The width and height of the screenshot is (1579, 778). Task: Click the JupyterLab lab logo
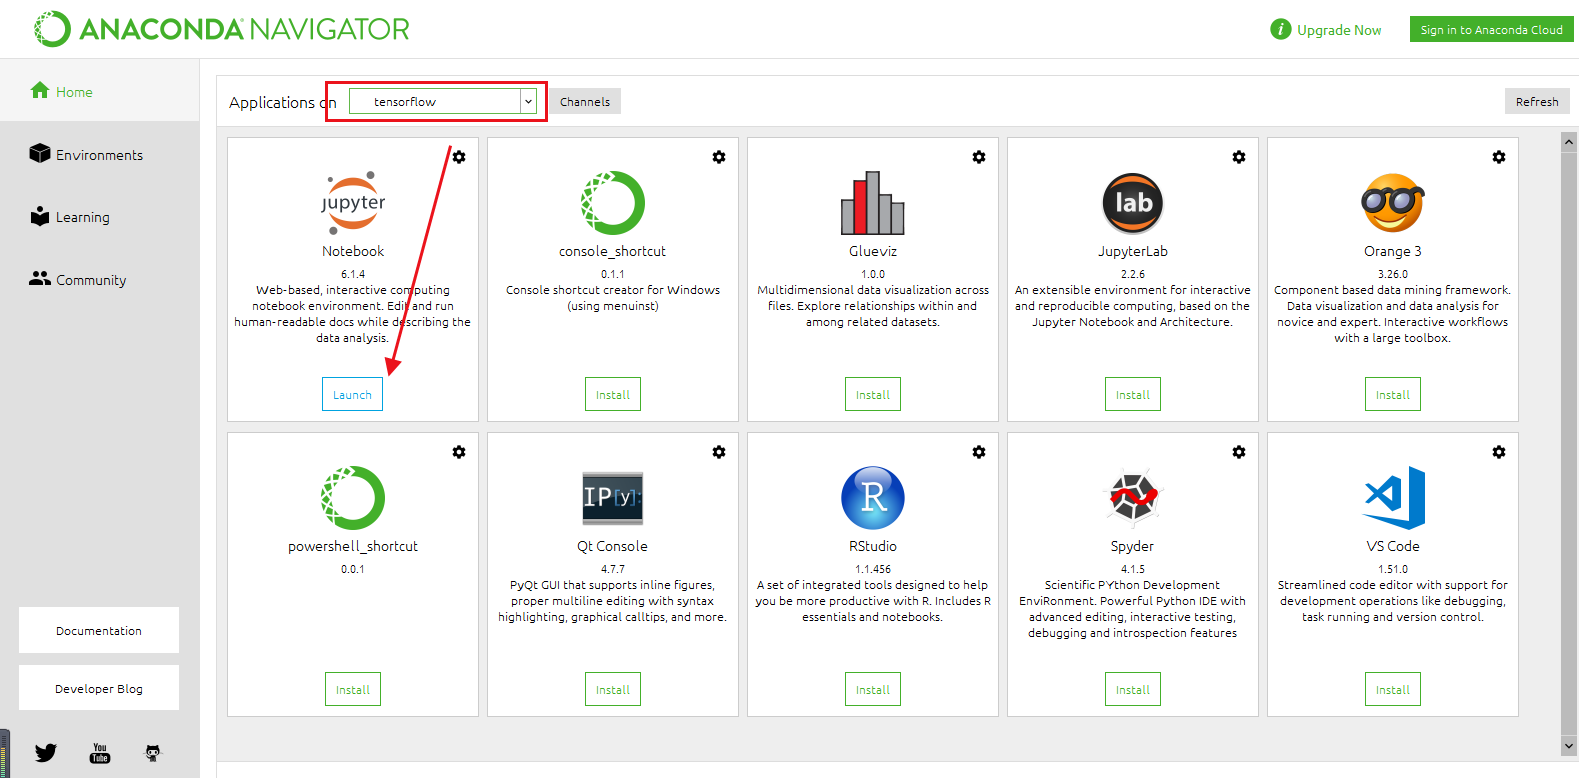(x=1133, y=203)
